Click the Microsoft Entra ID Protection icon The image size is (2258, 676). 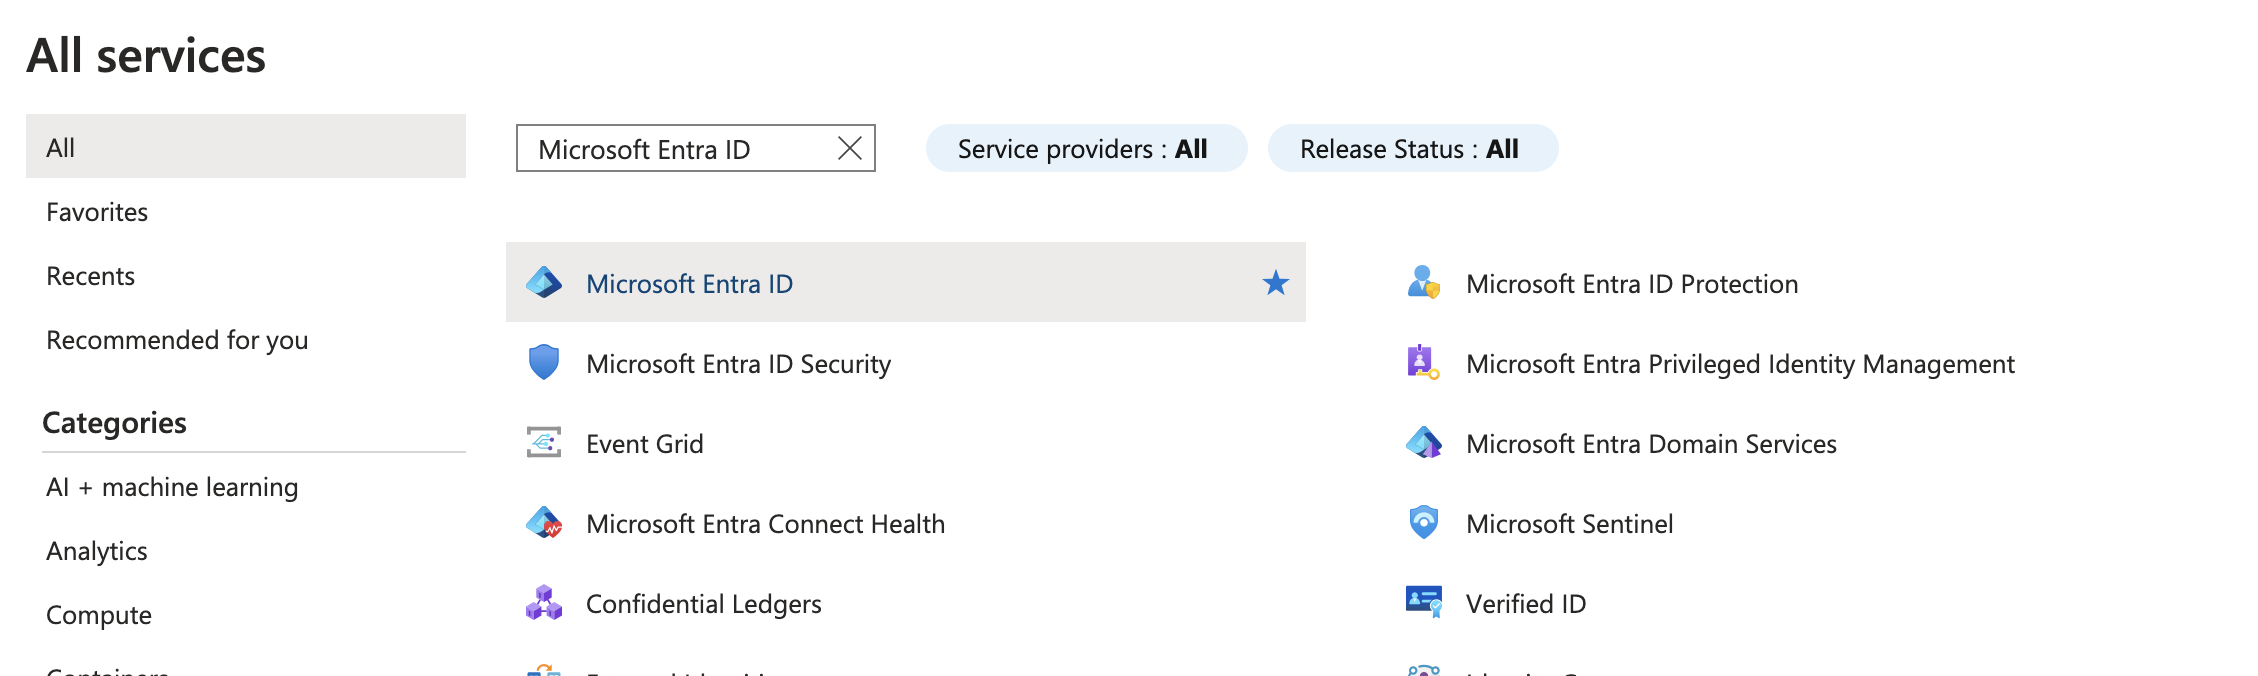pos(1424,283)
